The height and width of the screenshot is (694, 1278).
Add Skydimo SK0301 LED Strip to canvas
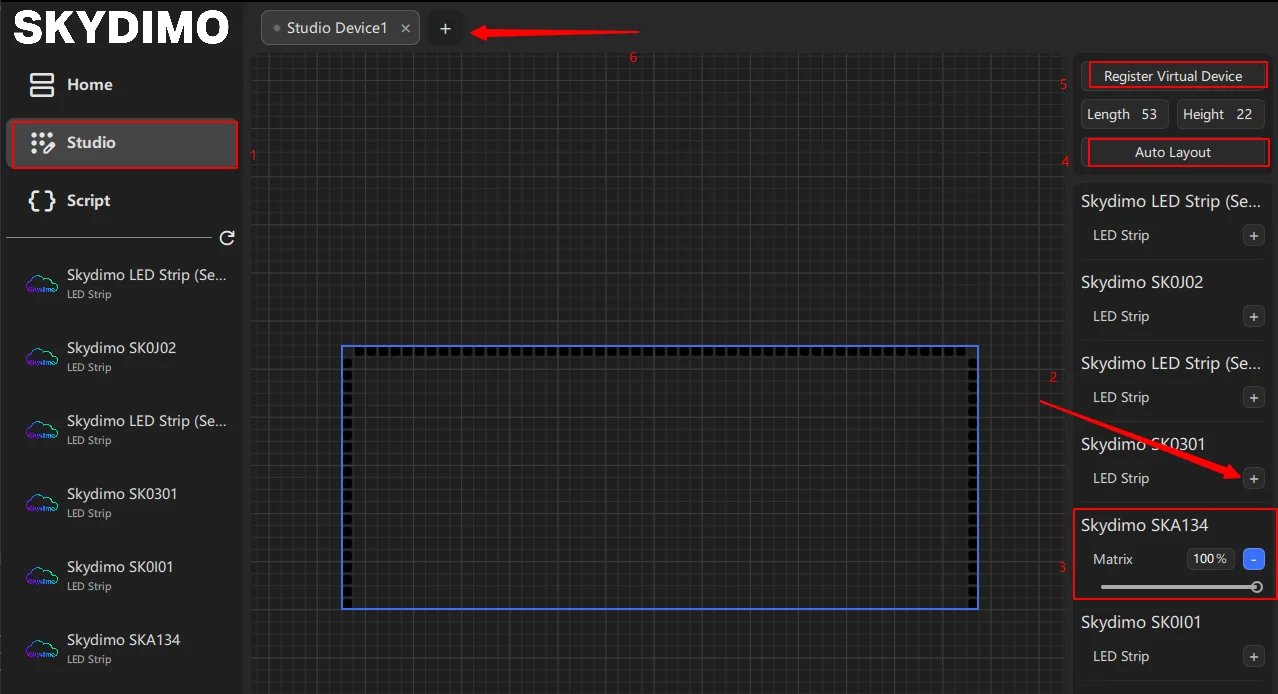click(1253, 479)
